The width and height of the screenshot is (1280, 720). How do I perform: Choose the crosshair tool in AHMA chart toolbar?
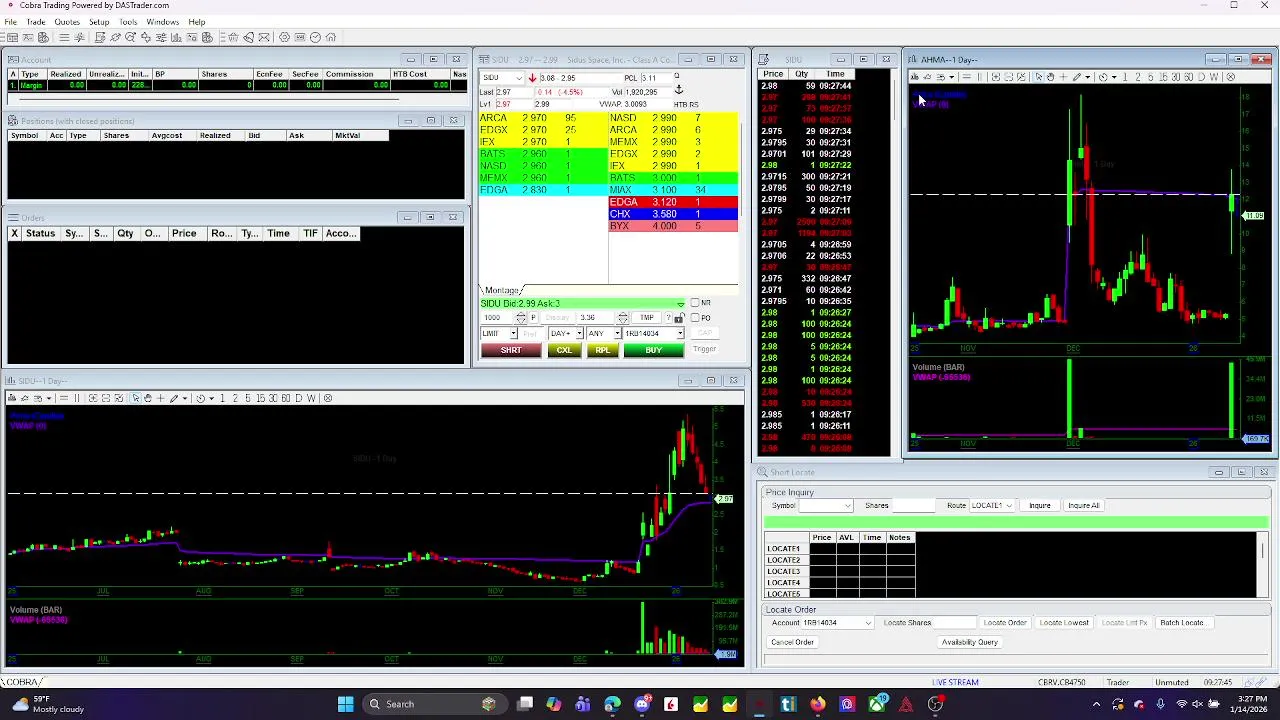point(1063,77)
